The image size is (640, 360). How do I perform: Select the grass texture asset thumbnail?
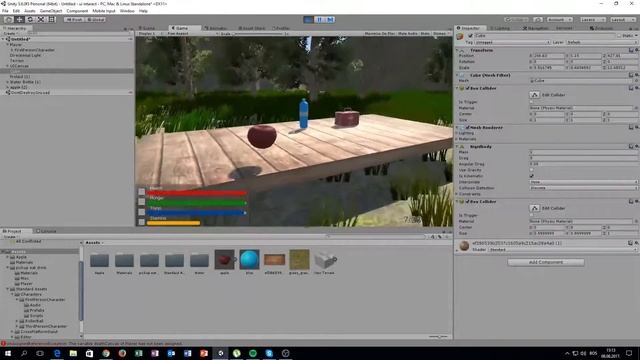click(299, 260)
